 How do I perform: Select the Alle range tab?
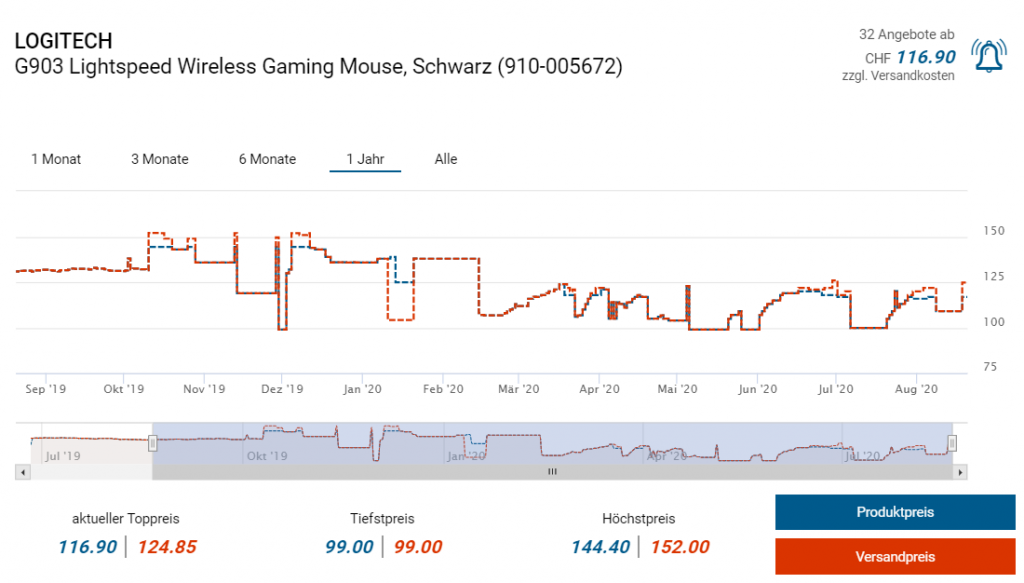coord(446,159)
